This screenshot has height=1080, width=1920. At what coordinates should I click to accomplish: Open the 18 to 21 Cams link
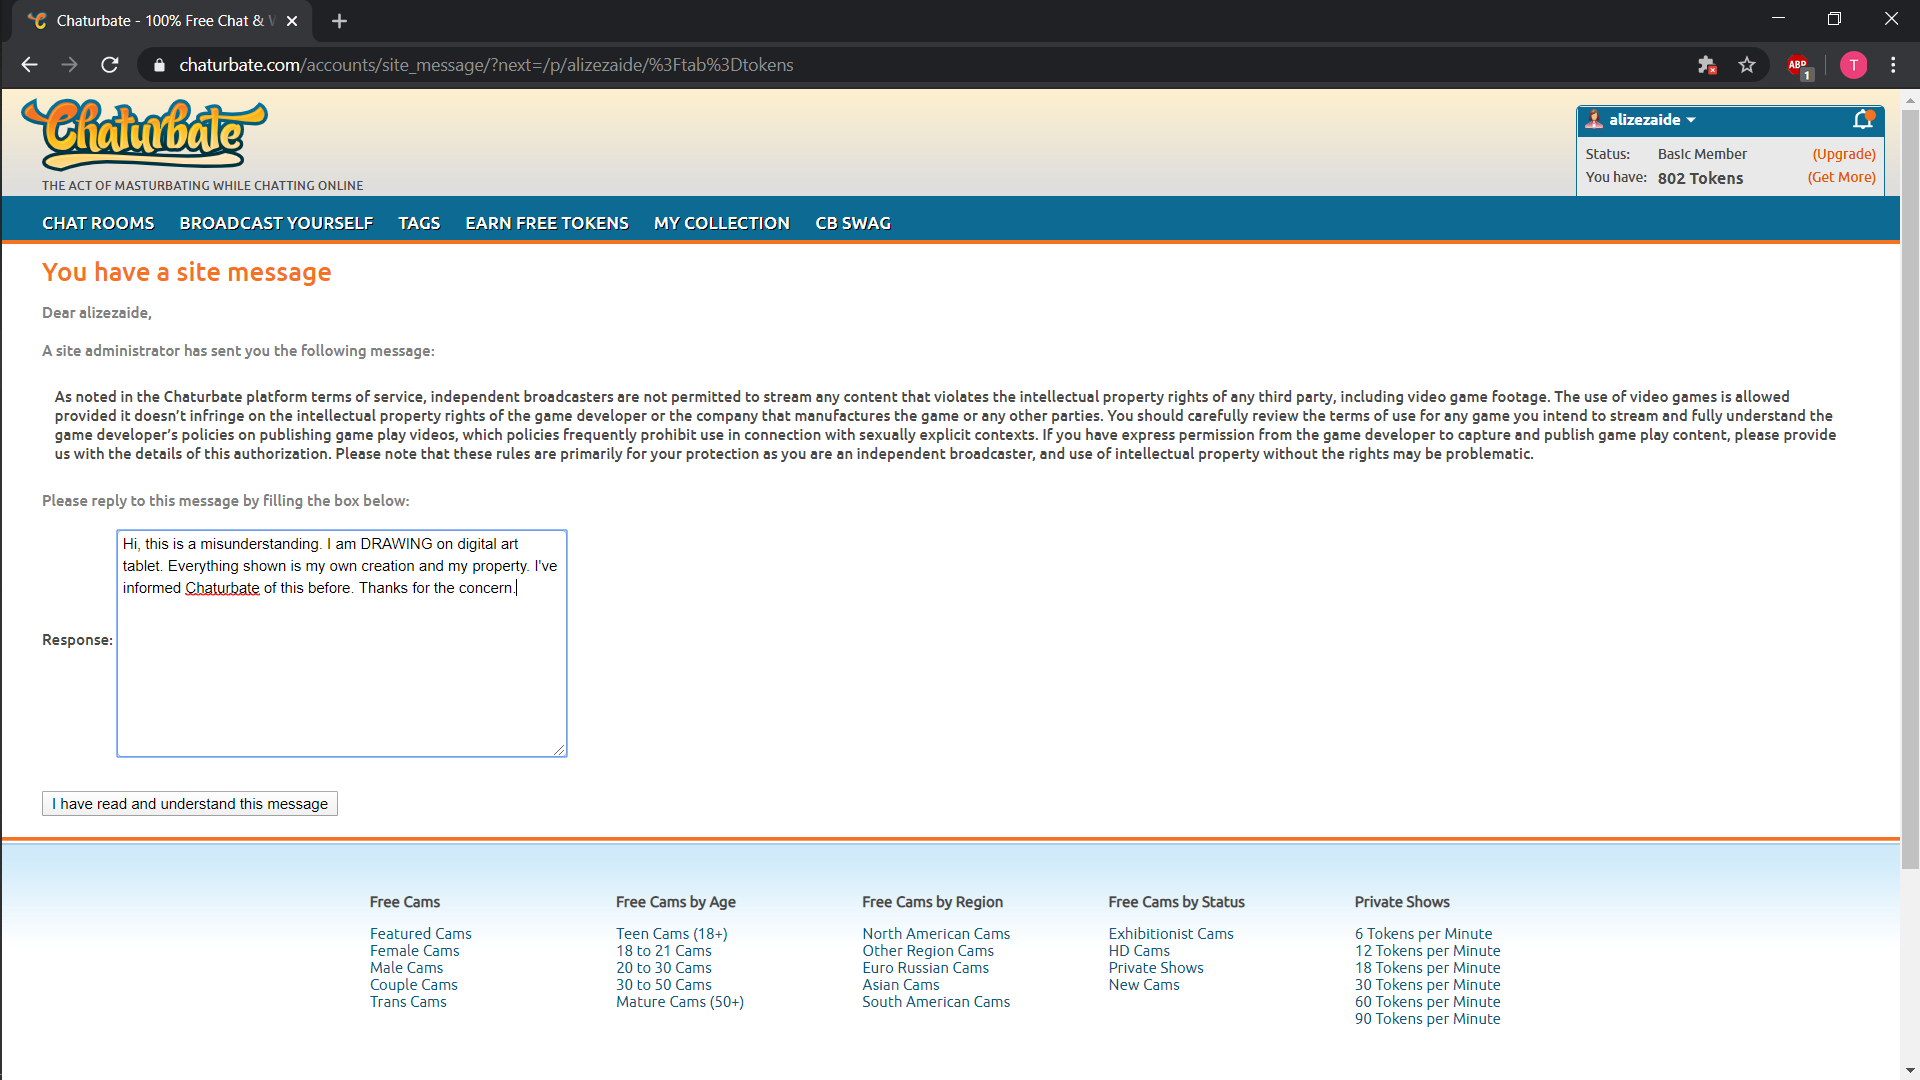coord(664,950)
